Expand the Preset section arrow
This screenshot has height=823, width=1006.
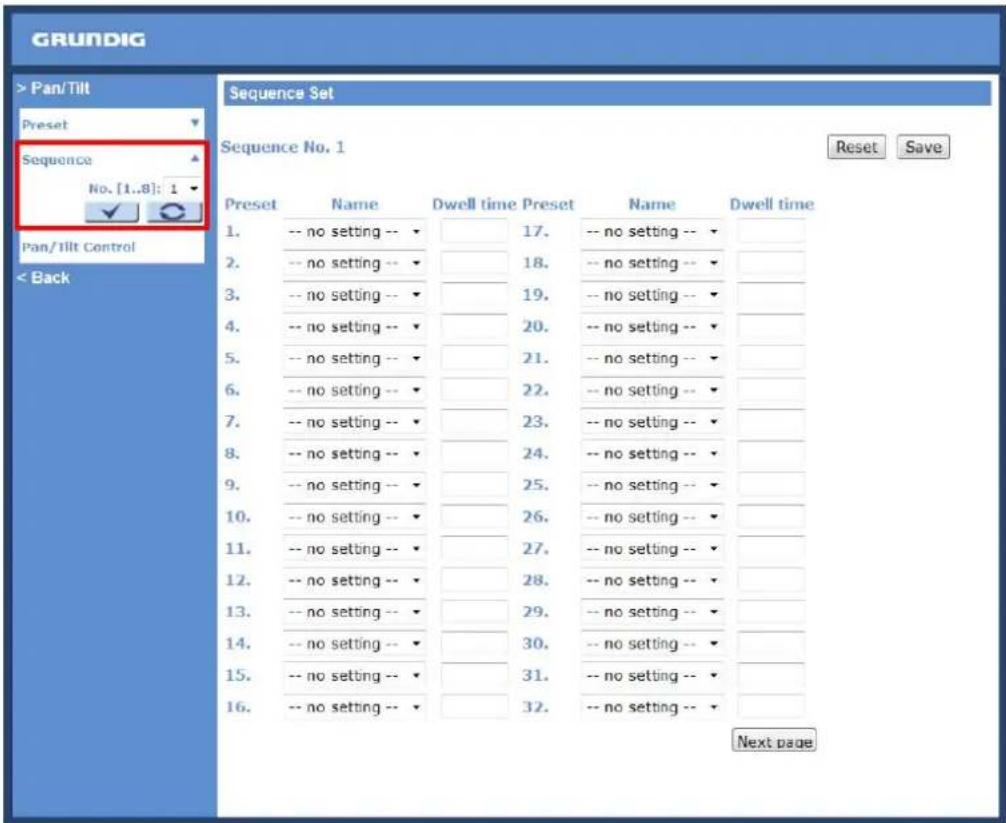coord(194,123)
